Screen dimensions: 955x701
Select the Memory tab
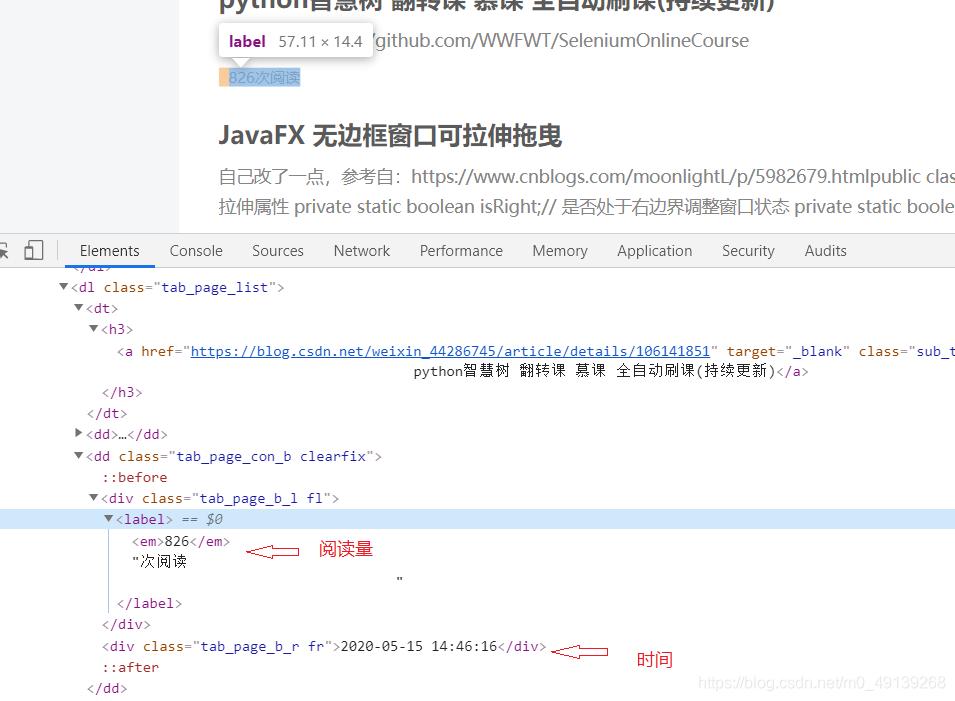pyautogui.click(x=559, y=250)
